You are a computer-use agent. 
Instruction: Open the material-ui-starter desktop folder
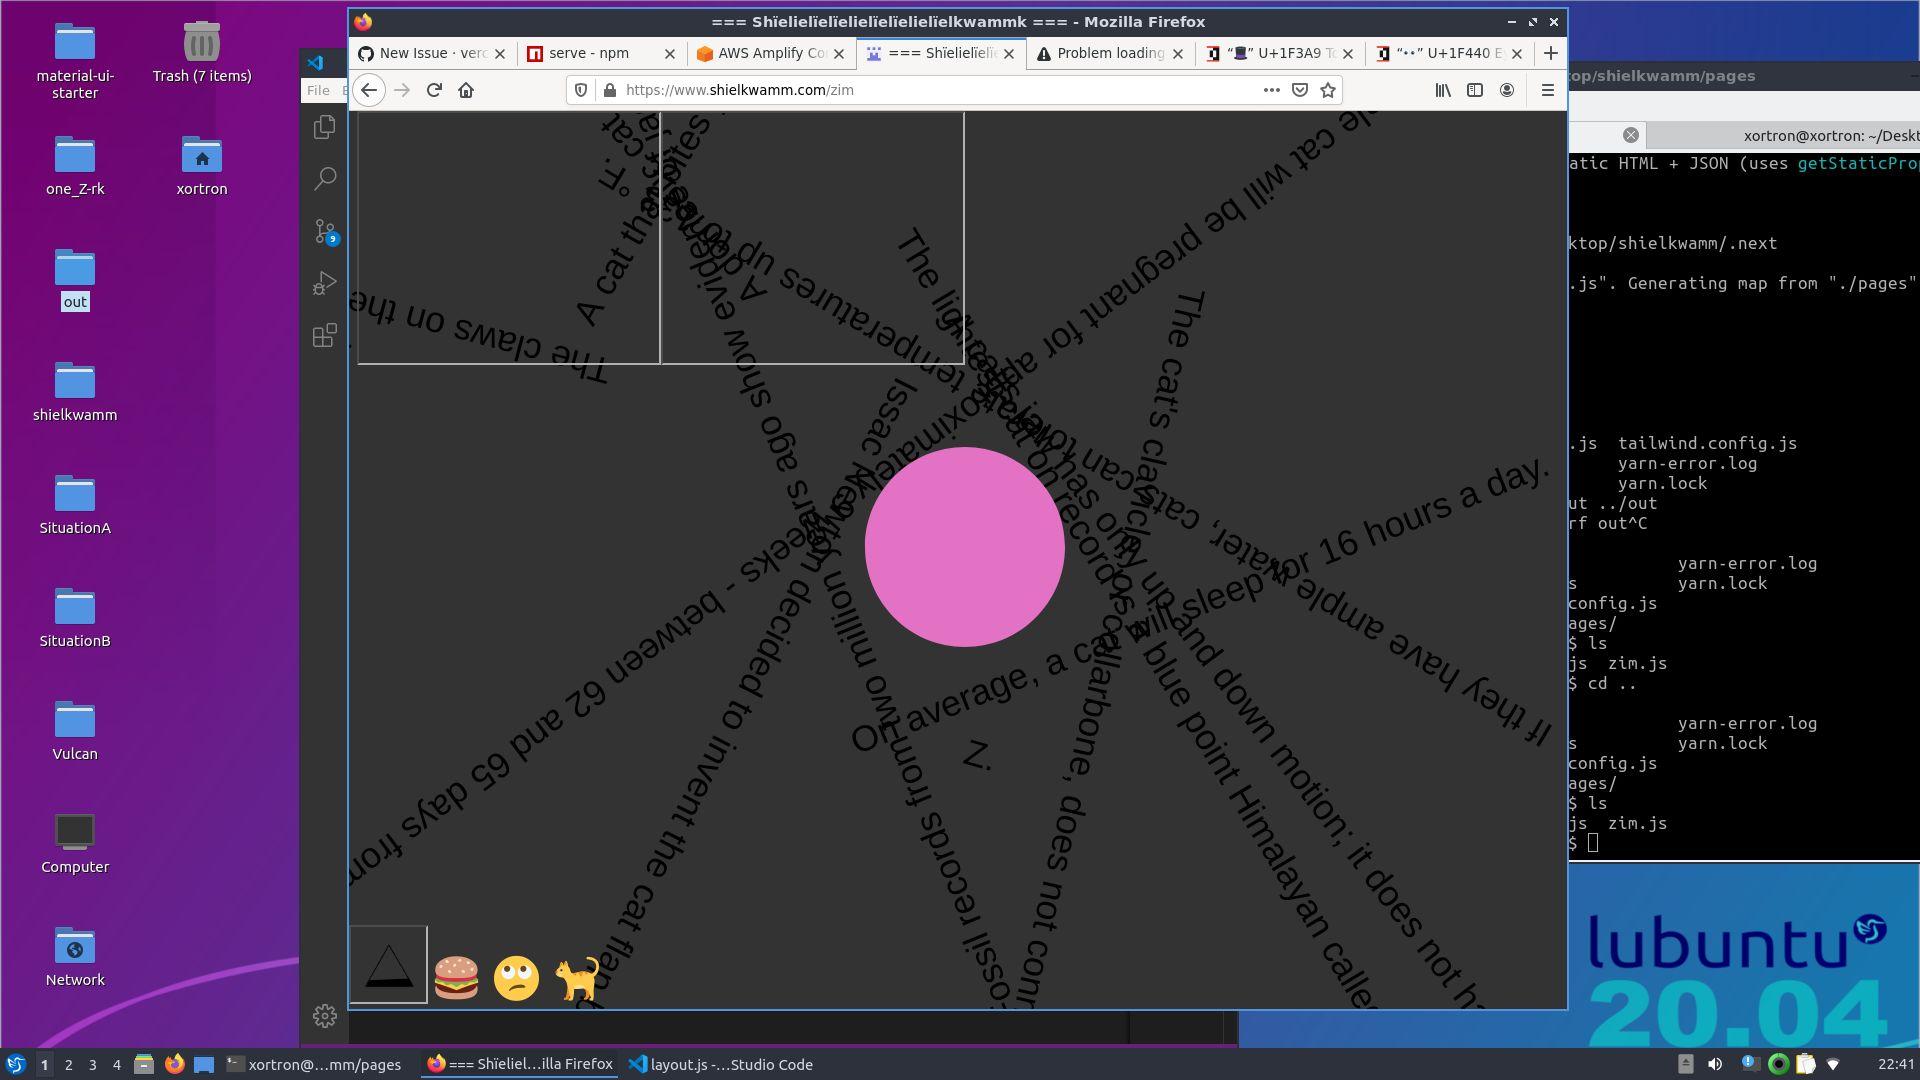coord(75,60)
